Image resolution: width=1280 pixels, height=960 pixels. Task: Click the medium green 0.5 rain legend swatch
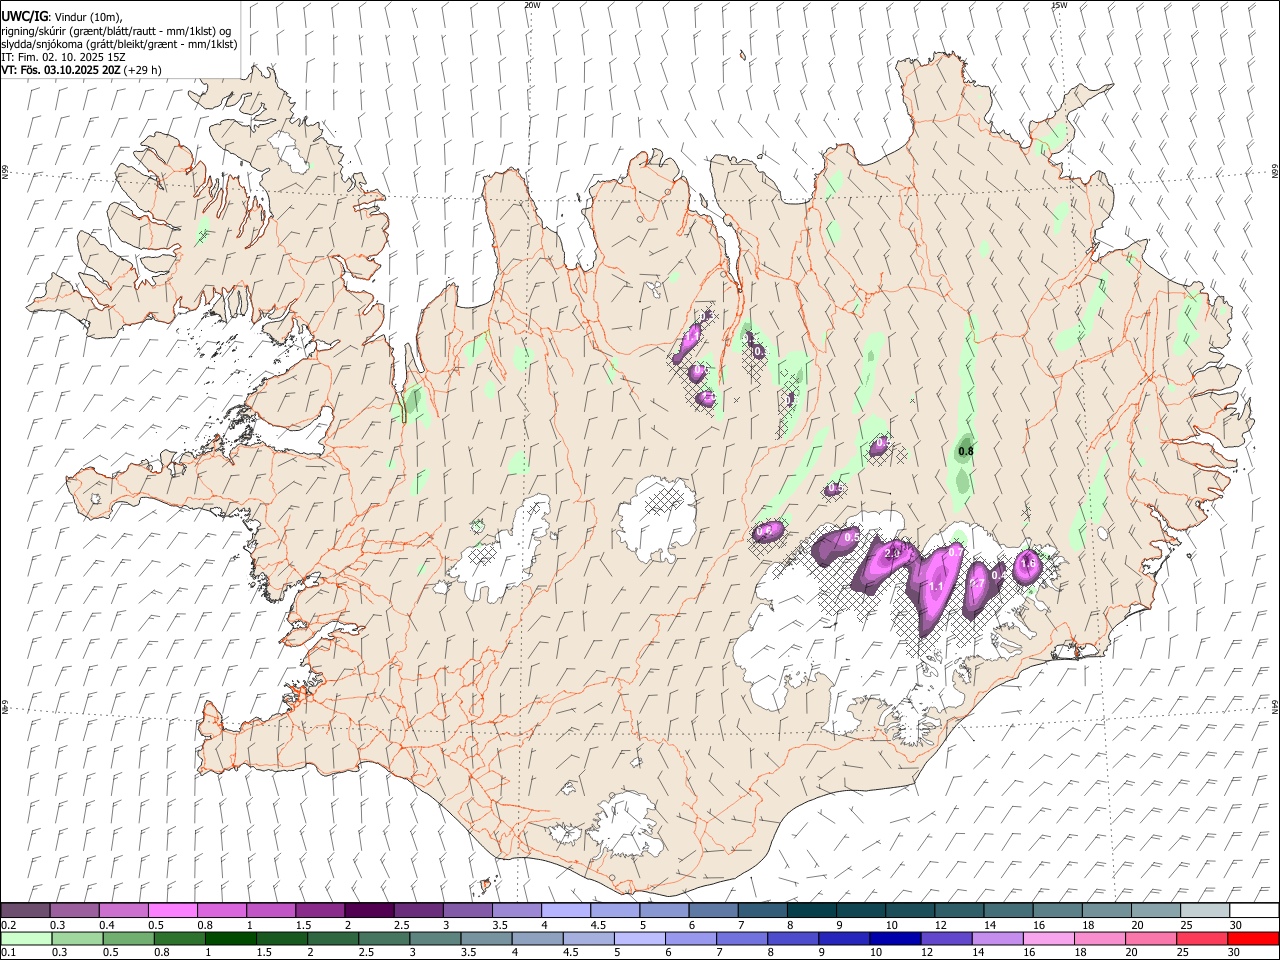click(x=128, y=938)
